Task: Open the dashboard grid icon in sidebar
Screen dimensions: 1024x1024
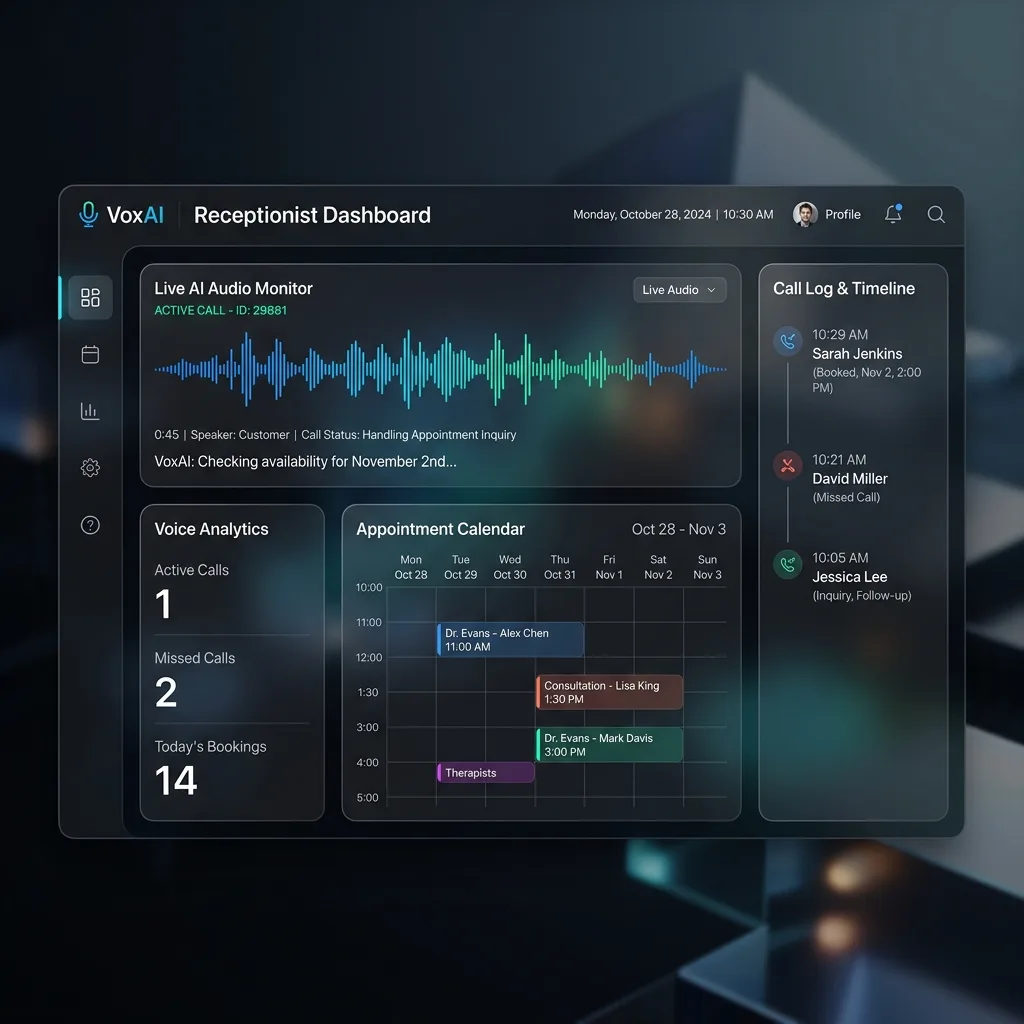Action: pyautogui.click(x=90, y=298)
